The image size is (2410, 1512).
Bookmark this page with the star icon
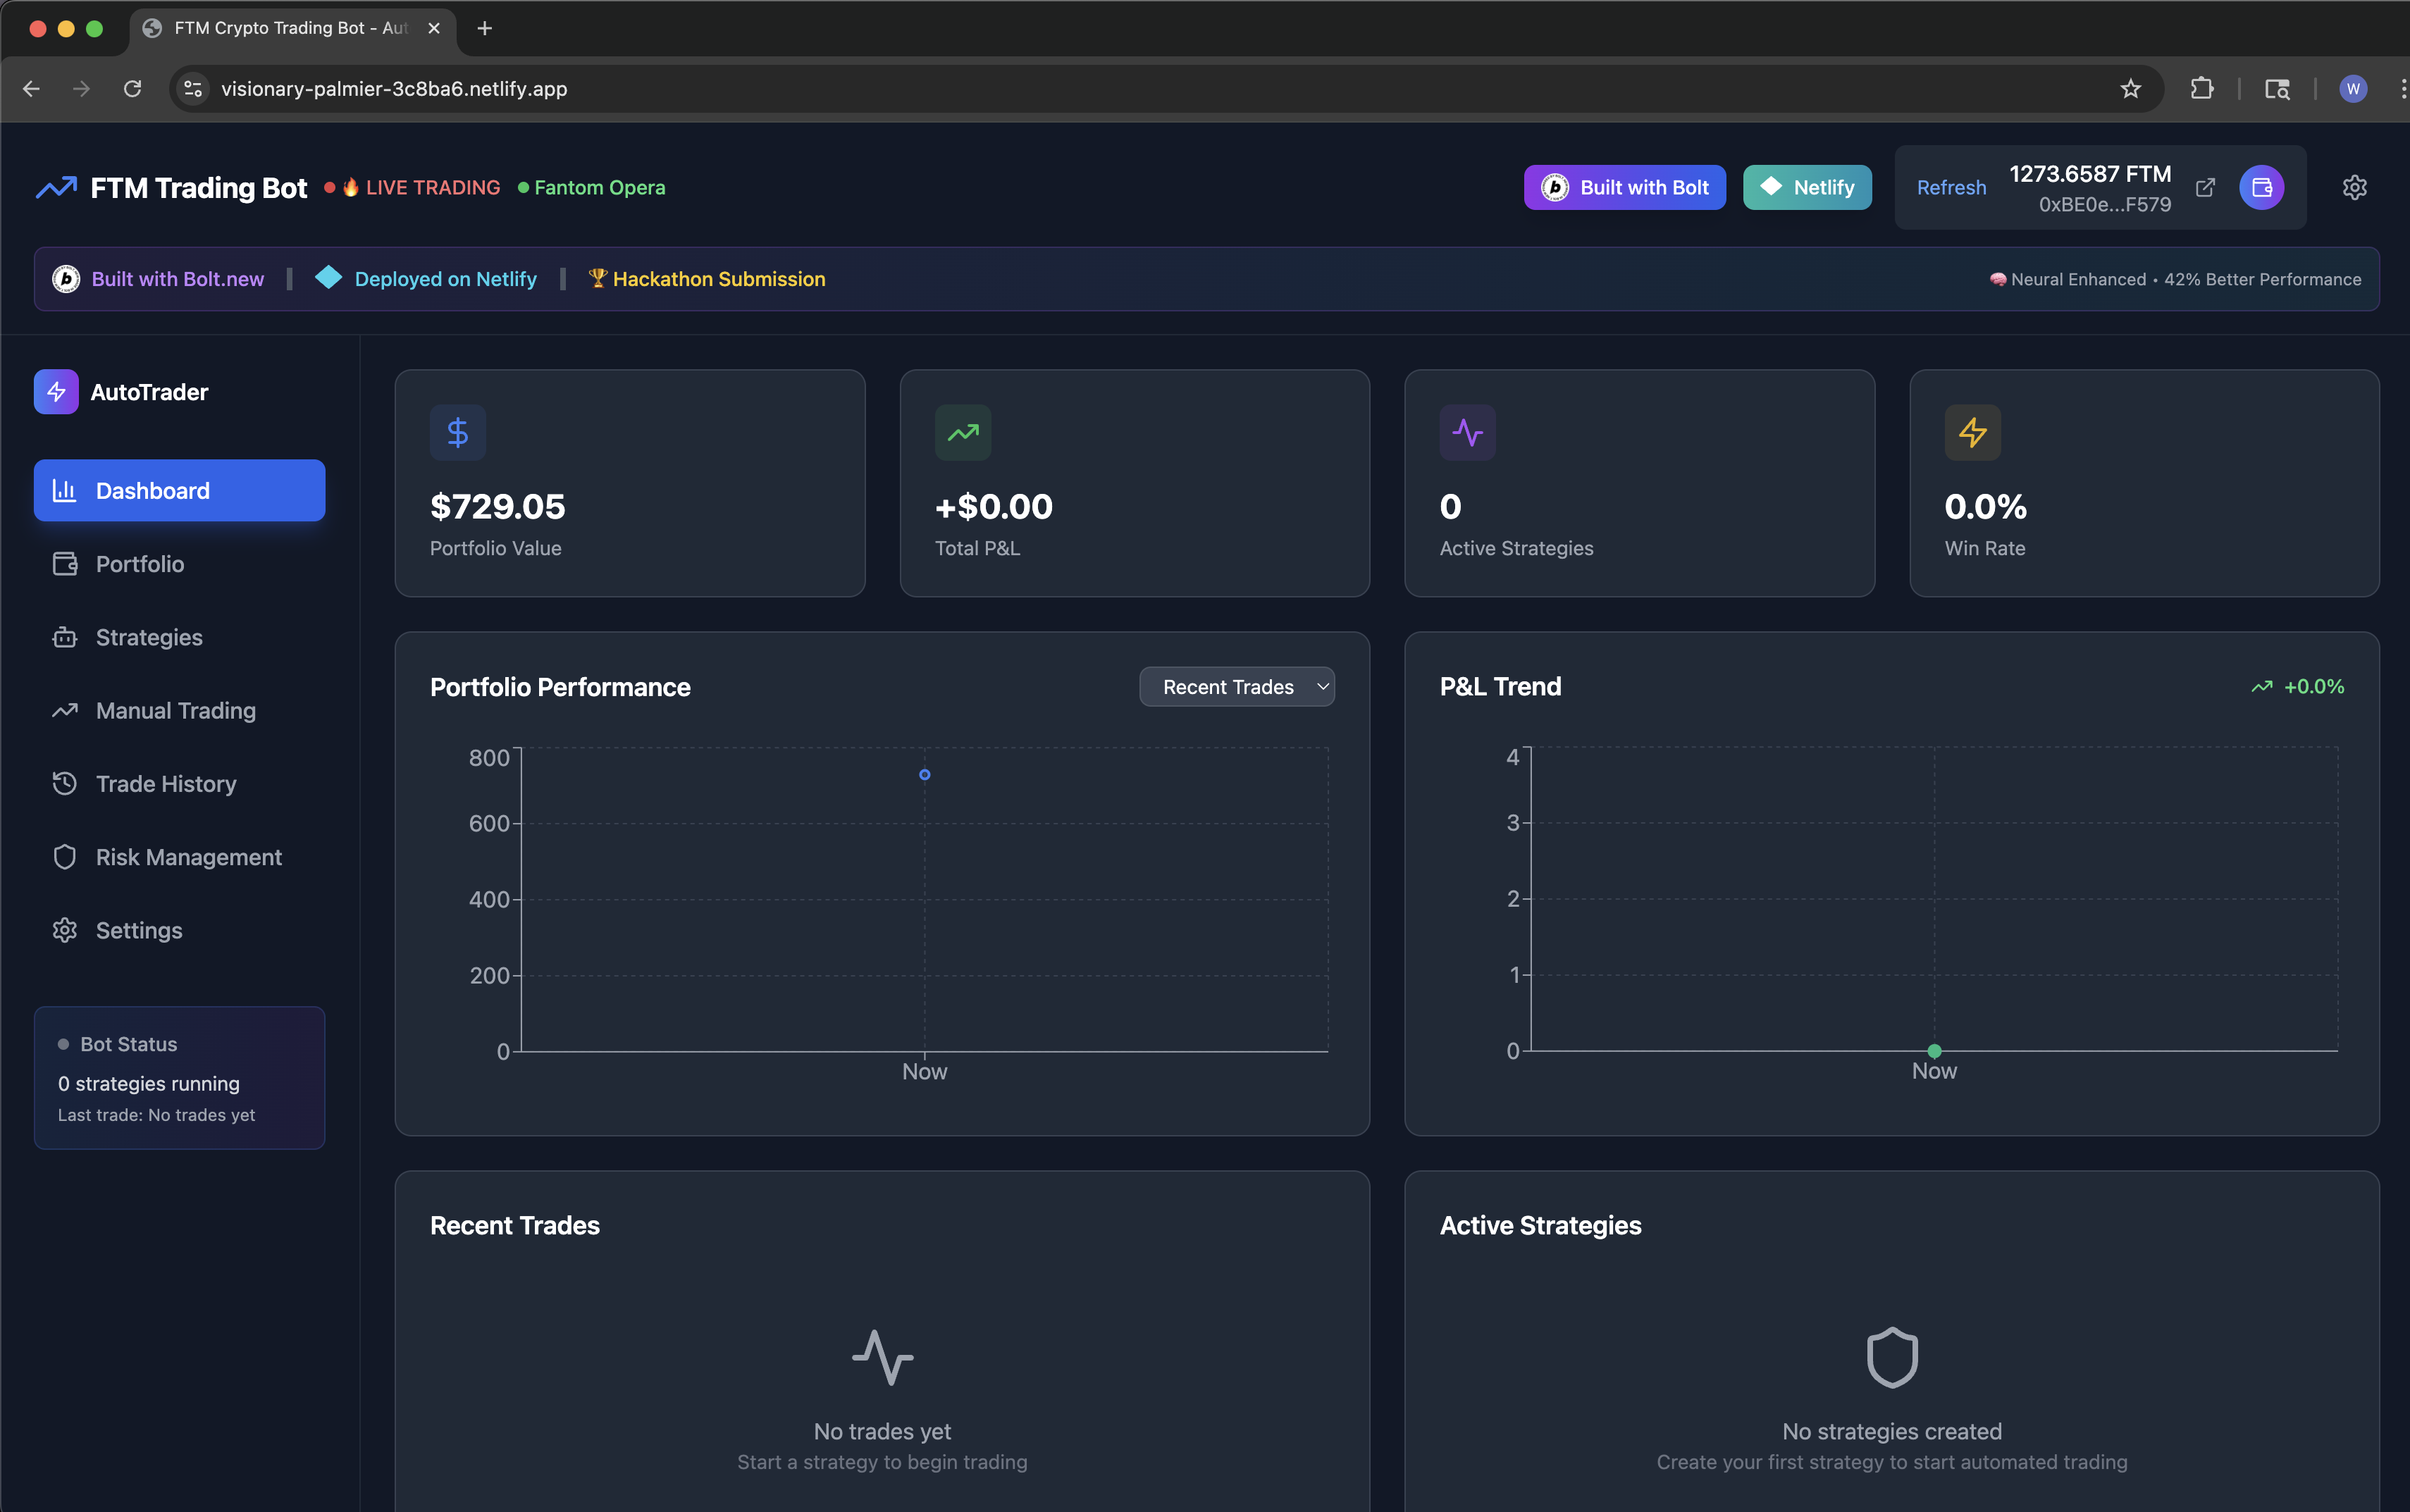[x=2130, y=89]
